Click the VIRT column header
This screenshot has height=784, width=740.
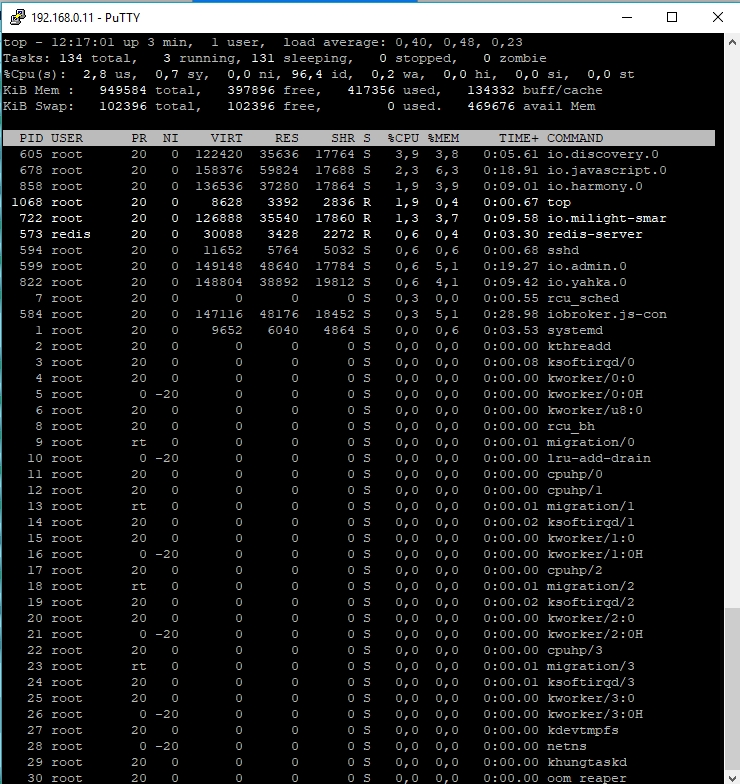226,138
